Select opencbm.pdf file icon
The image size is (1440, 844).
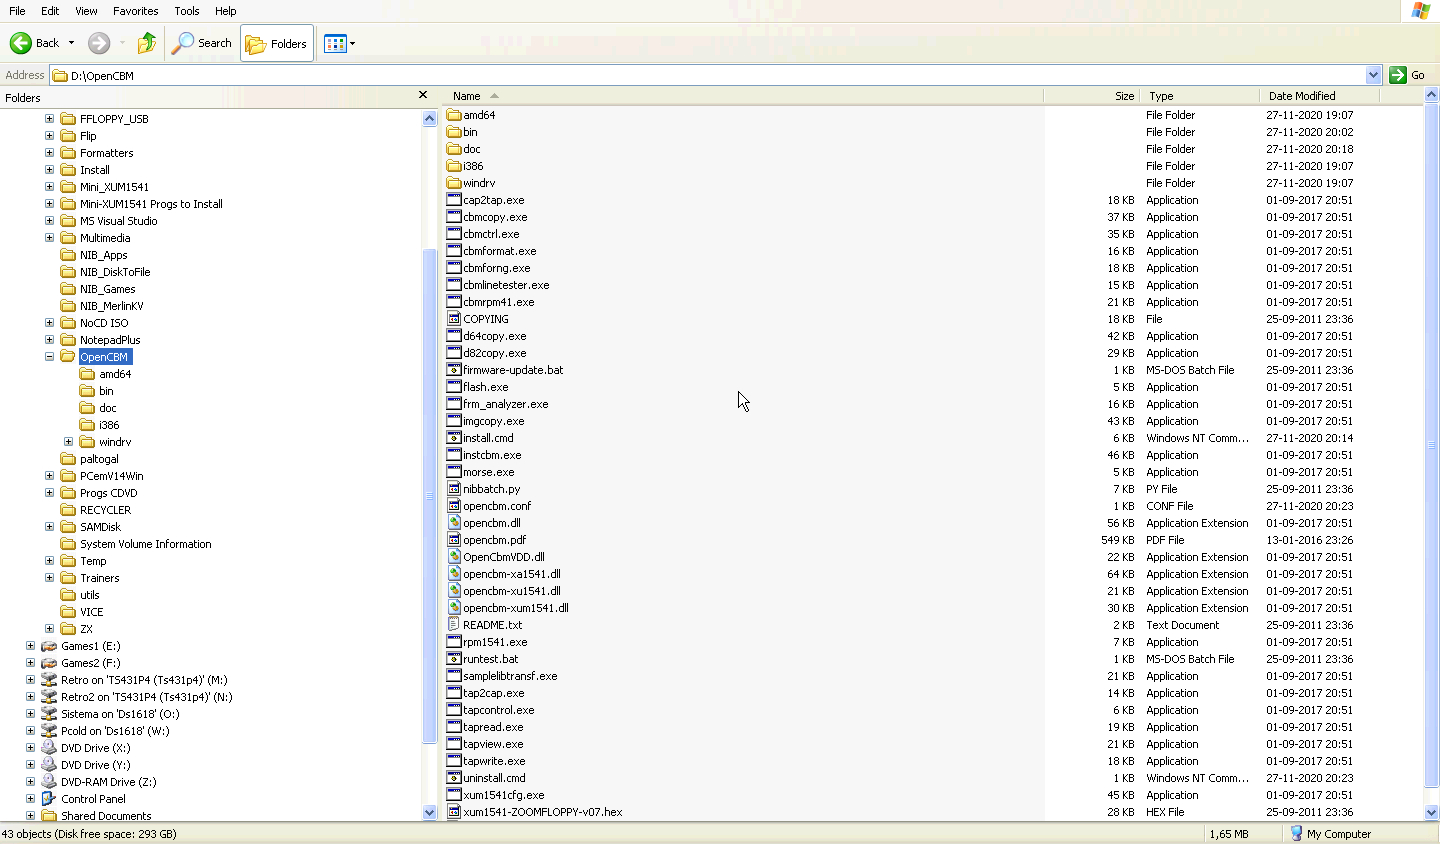click(454, 540)
